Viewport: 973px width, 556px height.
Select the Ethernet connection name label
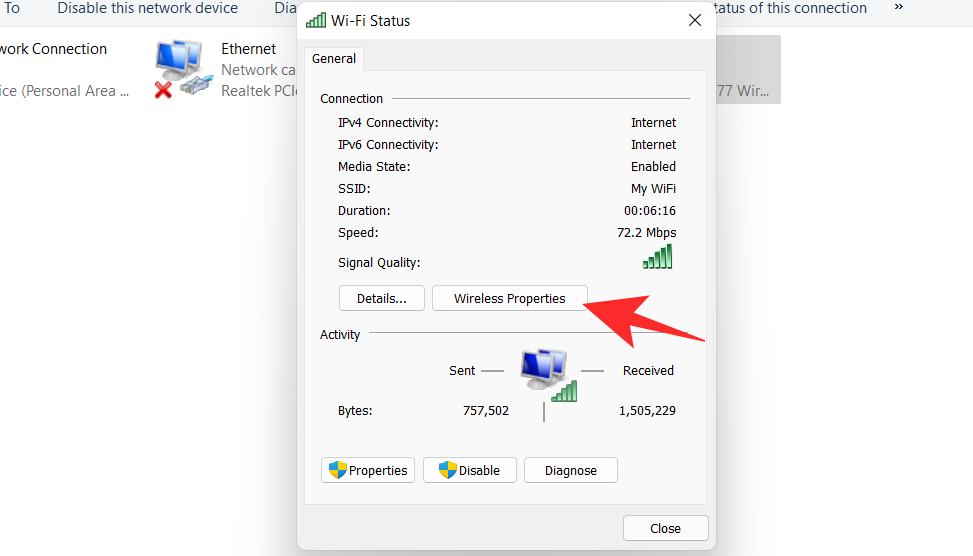click(249, 49)
